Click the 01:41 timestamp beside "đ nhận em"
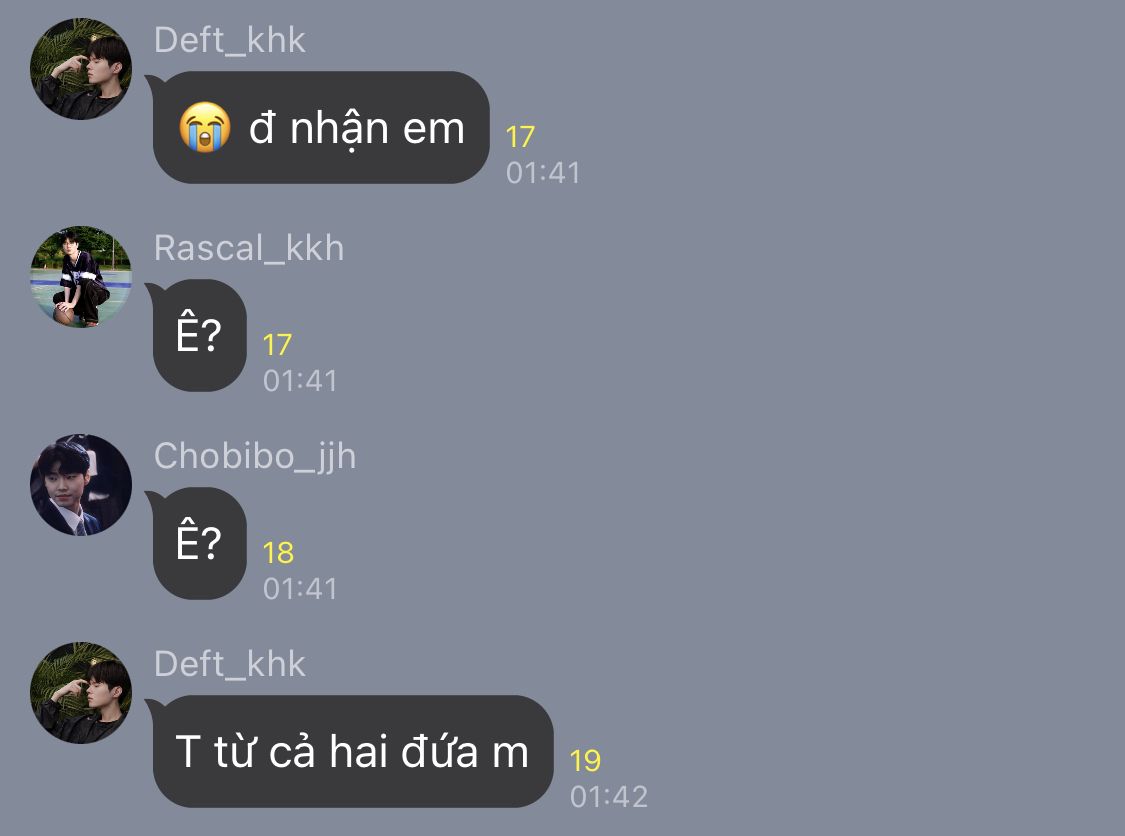The width and height of the screenshot is (1125, 836). [x=543, y=173]
